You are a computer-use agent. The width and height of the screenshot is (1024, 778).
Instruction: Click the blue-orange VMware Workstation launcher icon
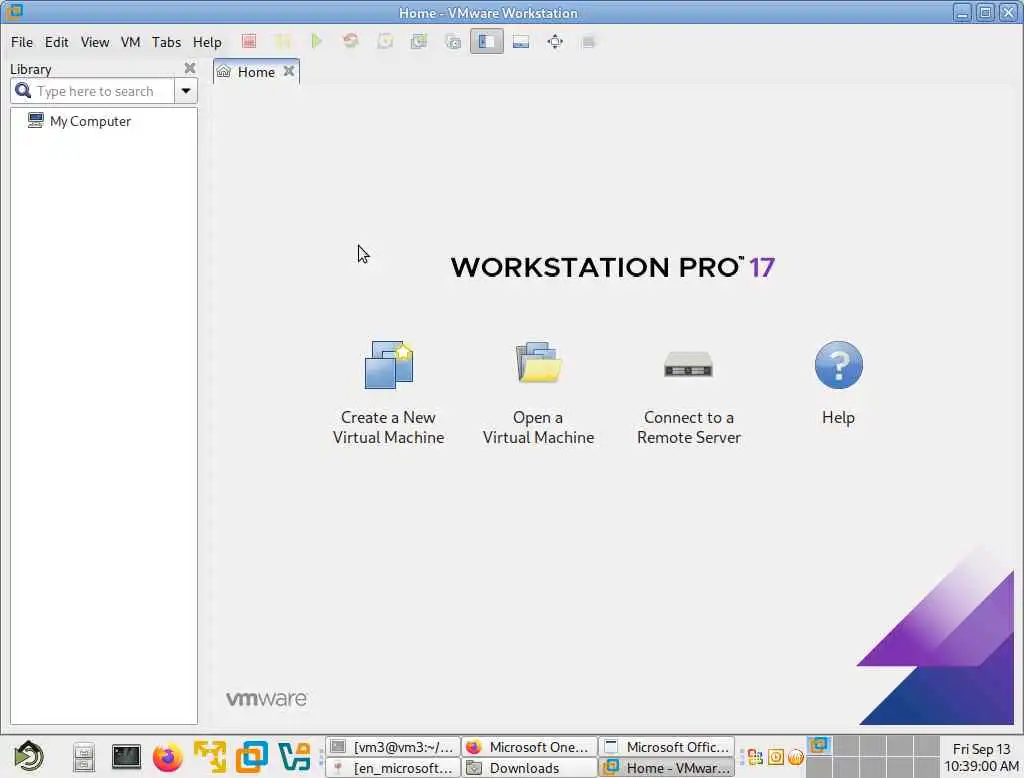tap(252, 757)
